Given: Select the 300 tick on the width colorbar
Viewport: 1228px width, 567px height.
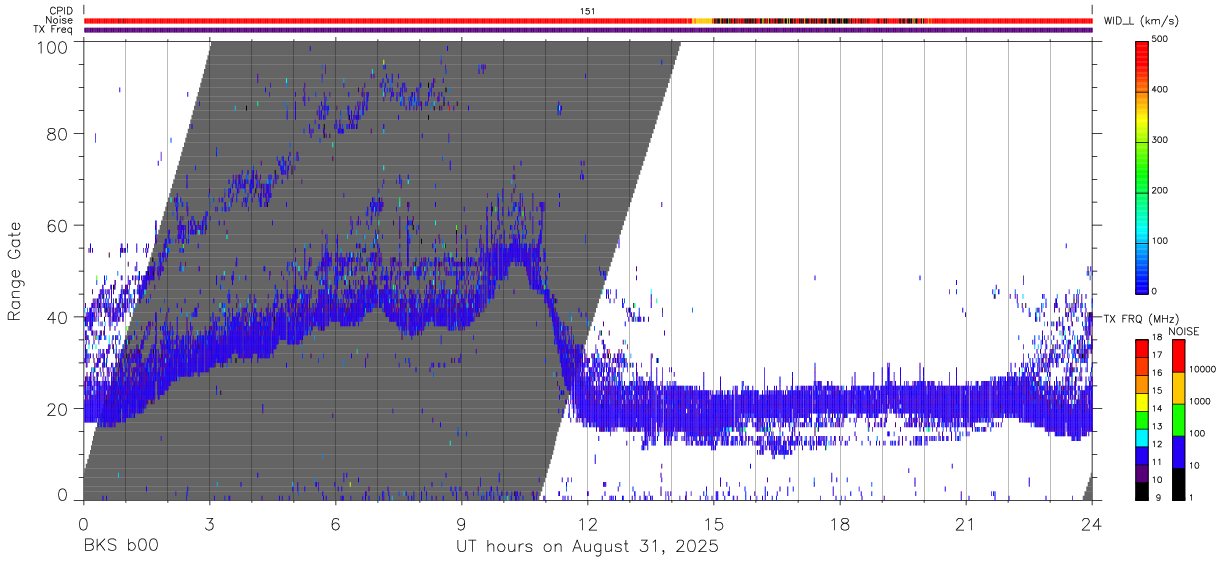Looking at the screenshot, I should (x=1160, y=140).
